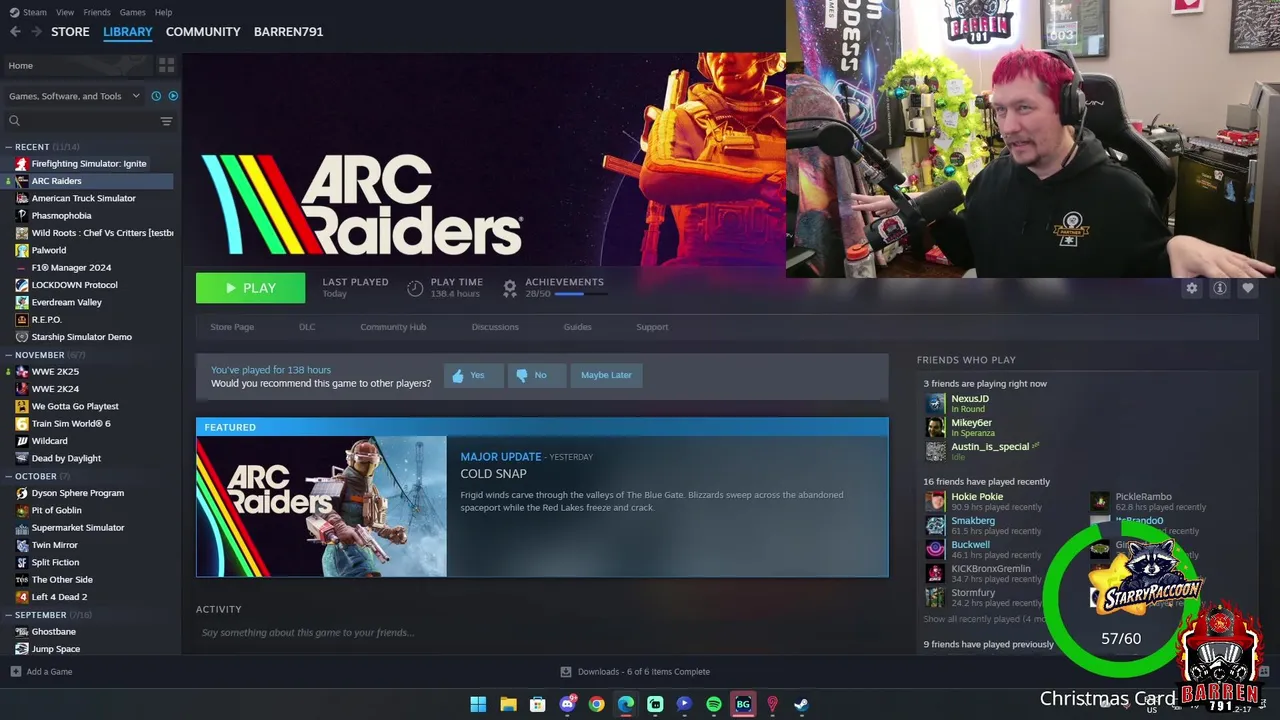
Task: Open the Support link
Action: pos(652,327)
